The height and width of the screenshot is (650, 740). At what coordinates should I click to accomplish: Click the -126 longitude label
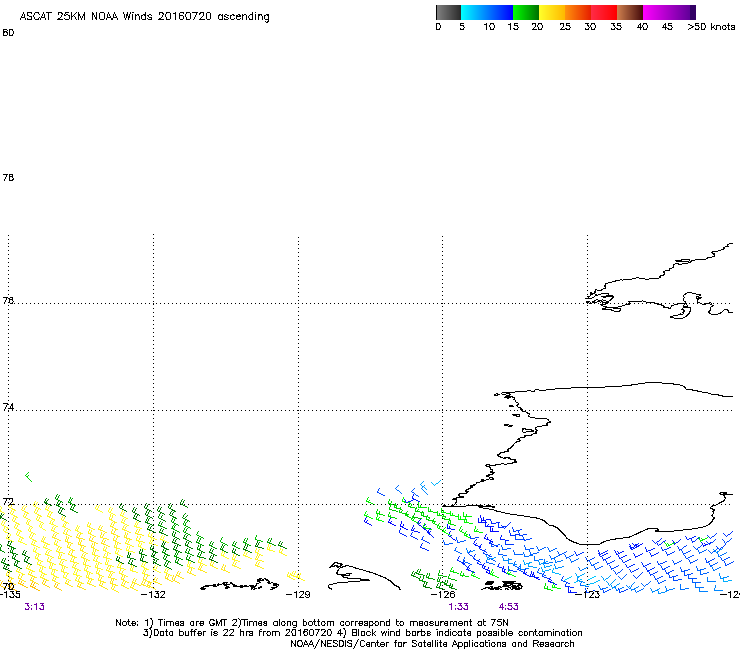point(443,594)
